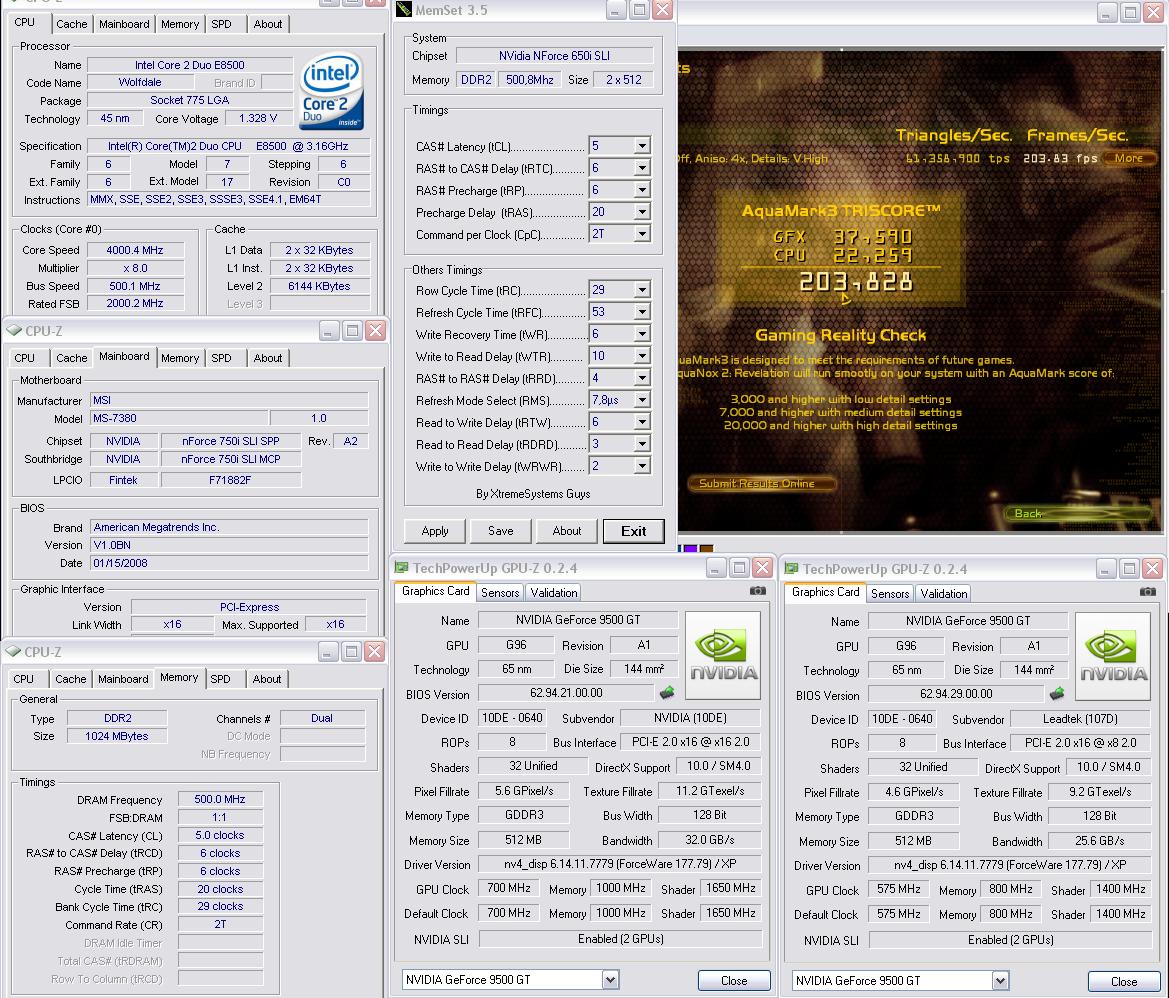Click Close button in right GPU-Z

tap(1124, 982)
